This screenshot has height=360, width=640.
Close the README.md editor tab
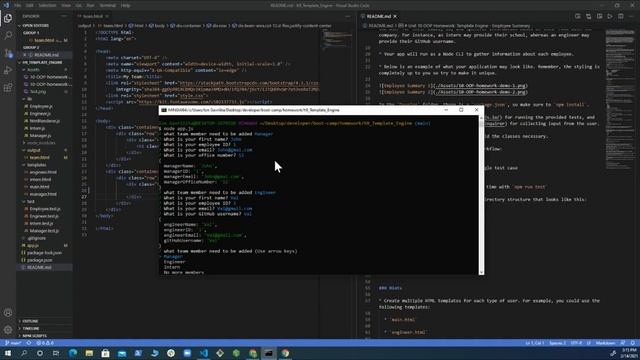pyautogui.click(x=395, y=16)
